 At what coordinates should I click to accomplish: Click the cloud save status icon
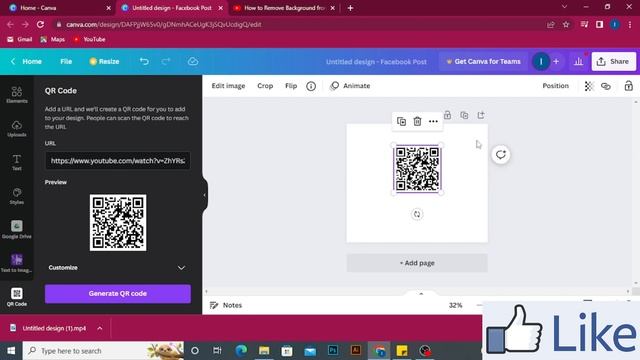[193, 61]
